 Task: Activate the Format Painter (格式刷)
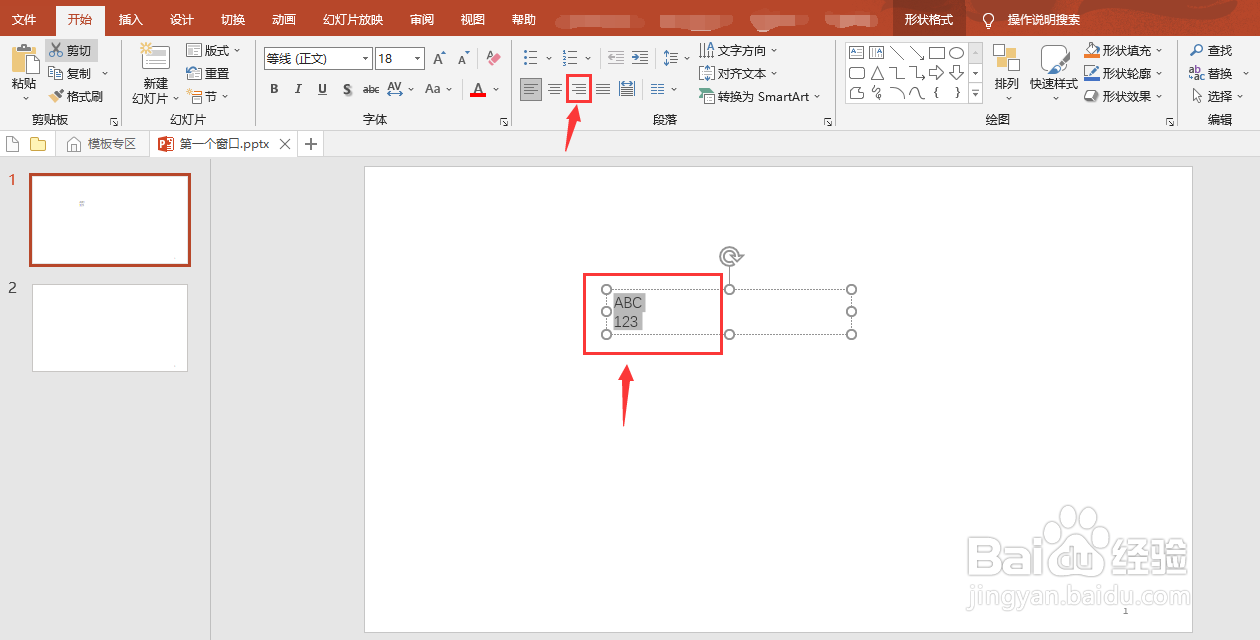(x=76, y=97)
